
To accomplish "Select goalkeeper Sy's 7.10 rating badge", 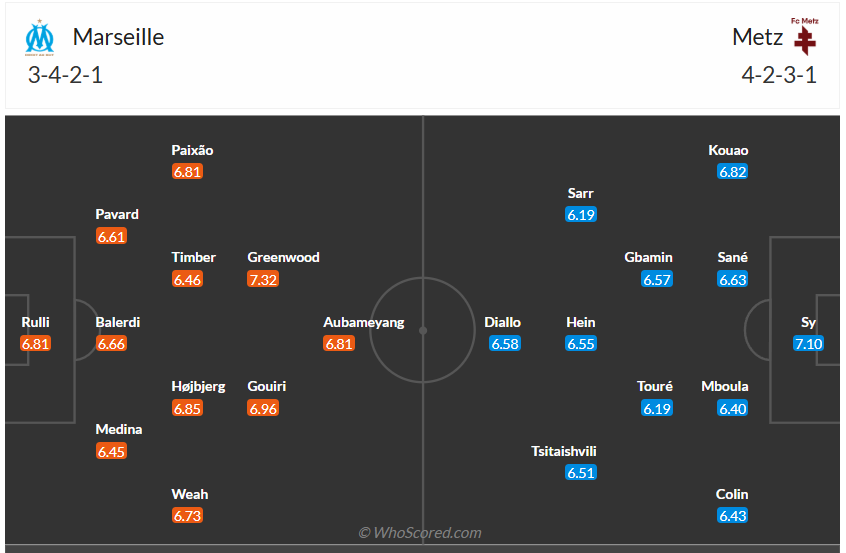I will pos(808,344).
